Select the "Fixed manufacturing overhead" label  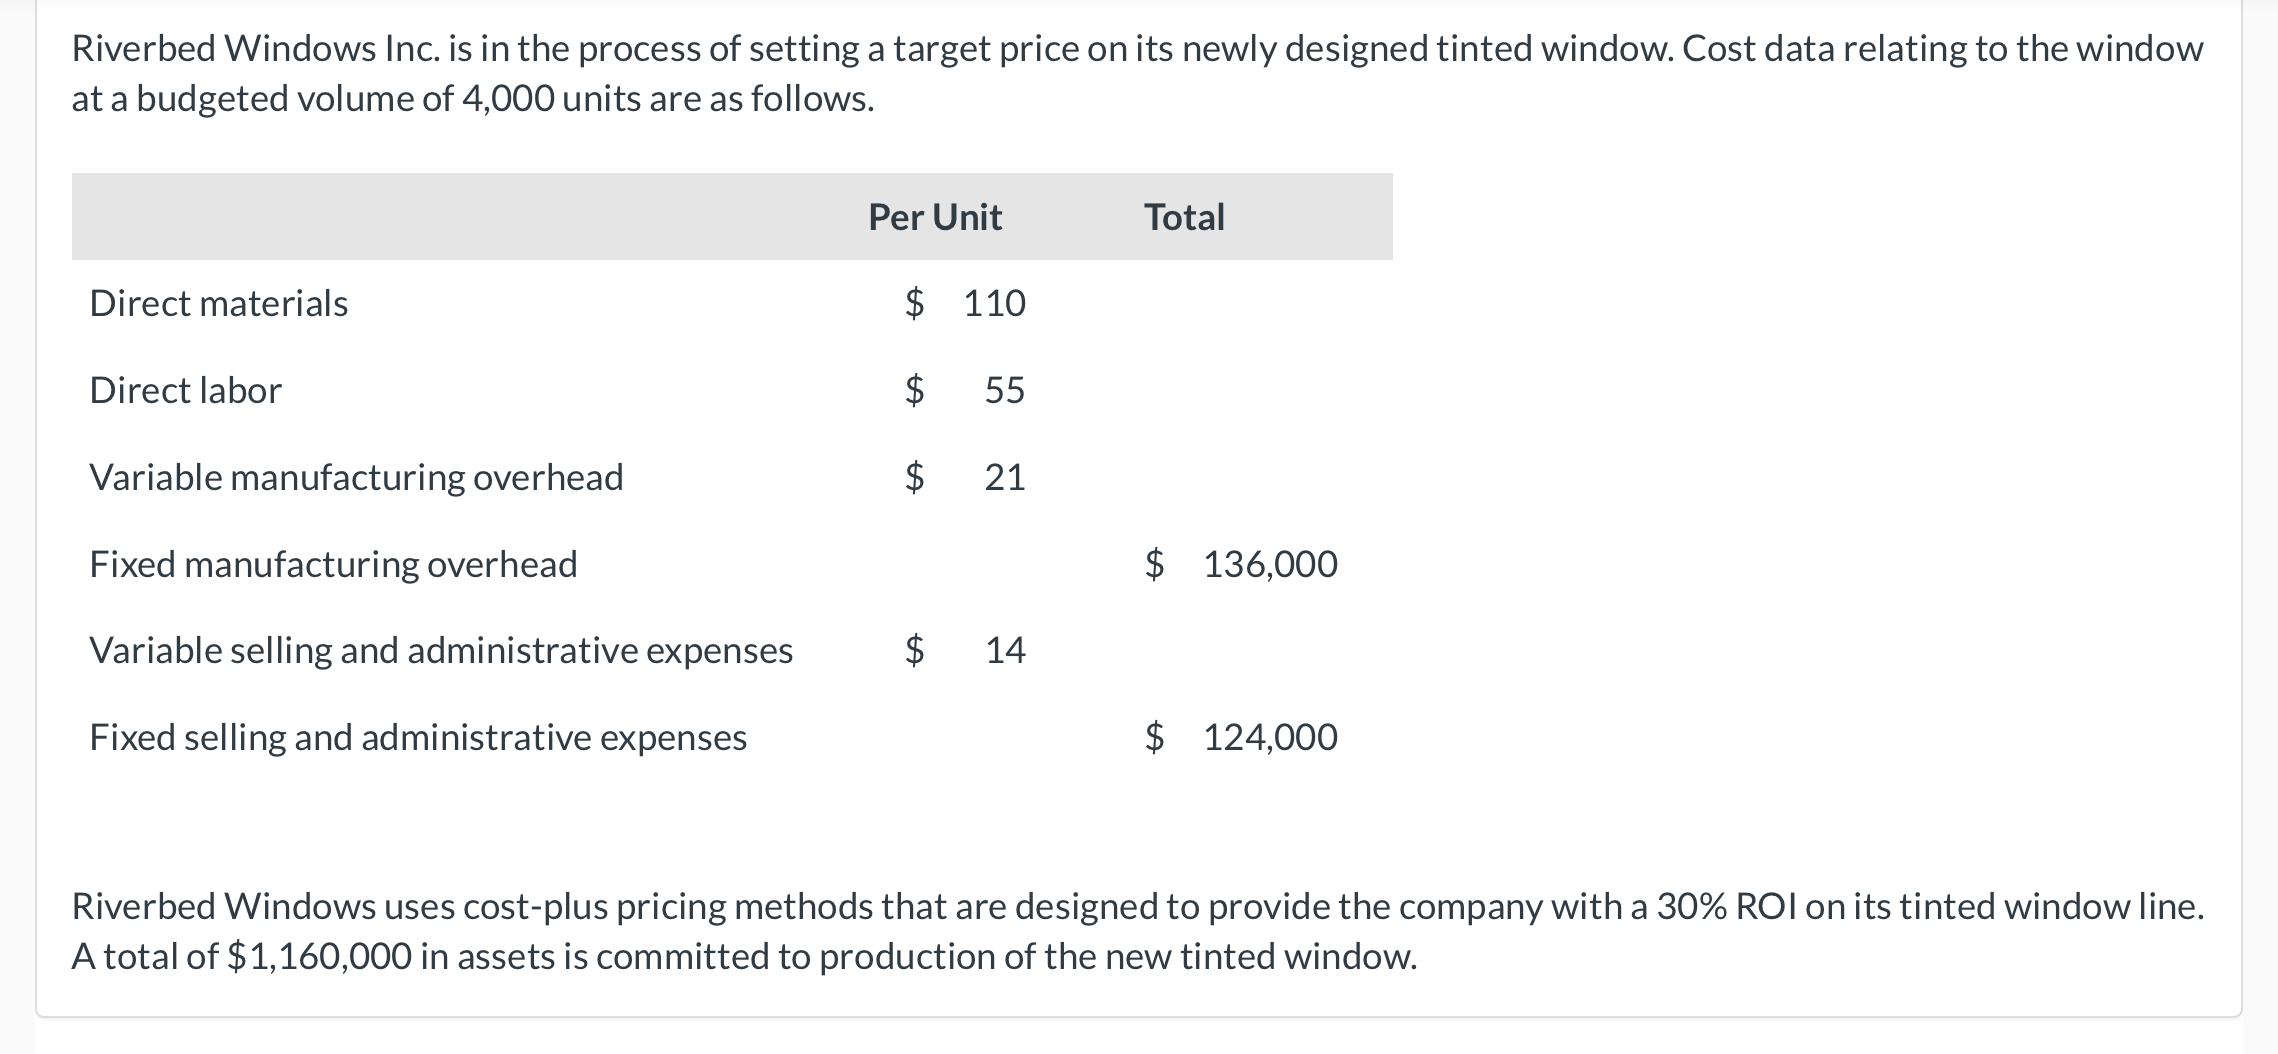(x=333, y=564)
